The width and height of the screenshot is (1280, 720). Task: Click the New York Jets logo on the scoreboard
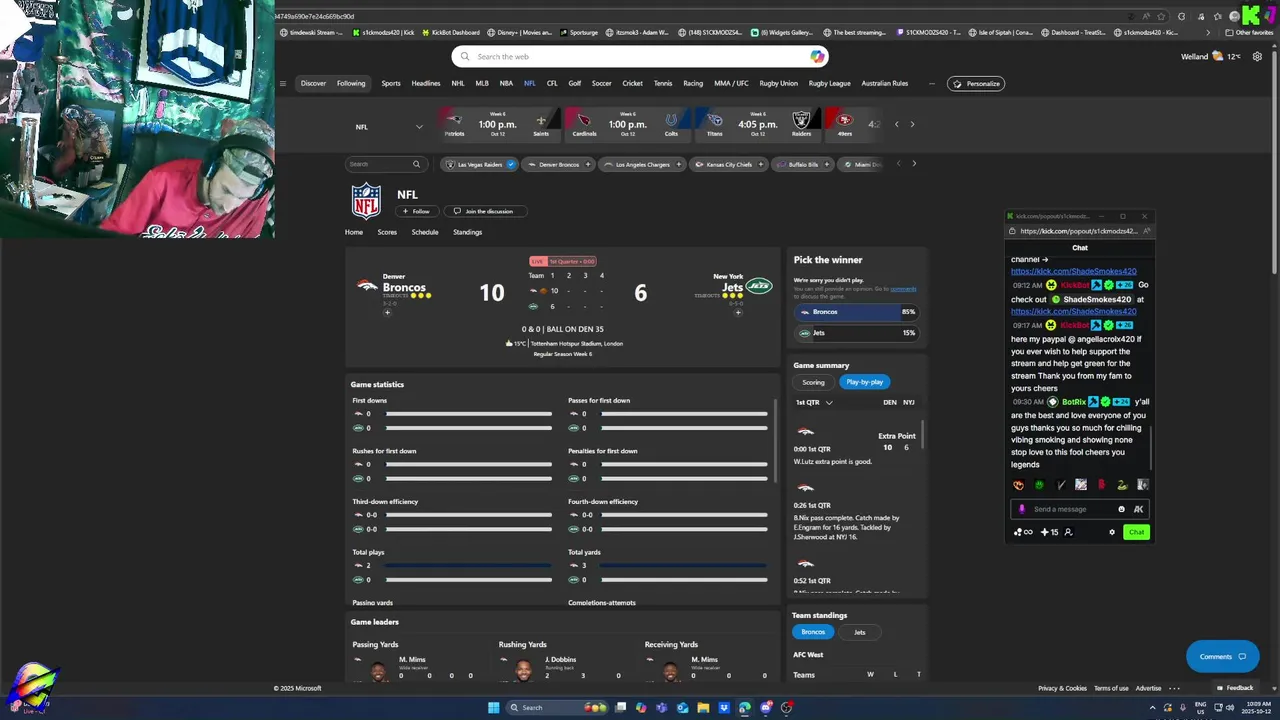(x=760, y=286)
